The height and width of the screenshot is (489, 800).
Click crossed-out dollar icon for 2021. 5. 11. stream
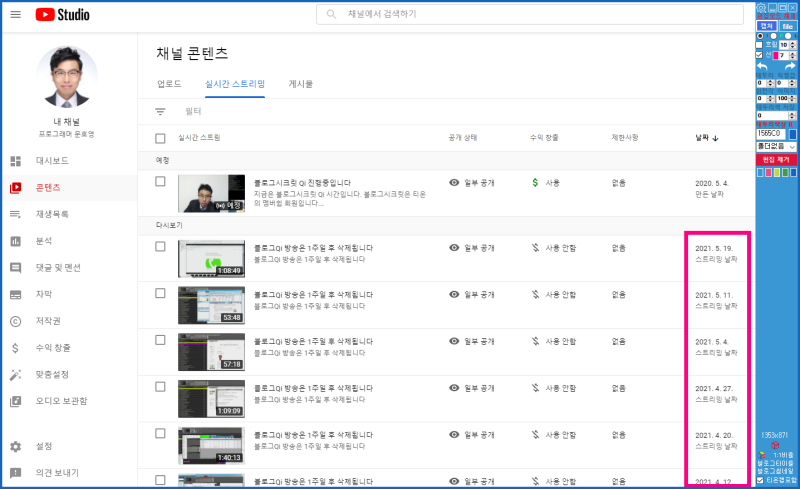tap(535, 295)
